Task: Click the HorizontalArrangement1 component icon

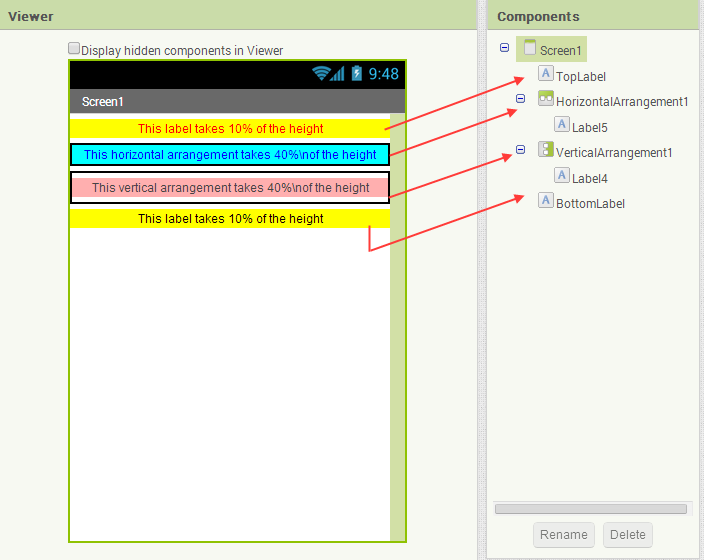Action: click(546, 98)
